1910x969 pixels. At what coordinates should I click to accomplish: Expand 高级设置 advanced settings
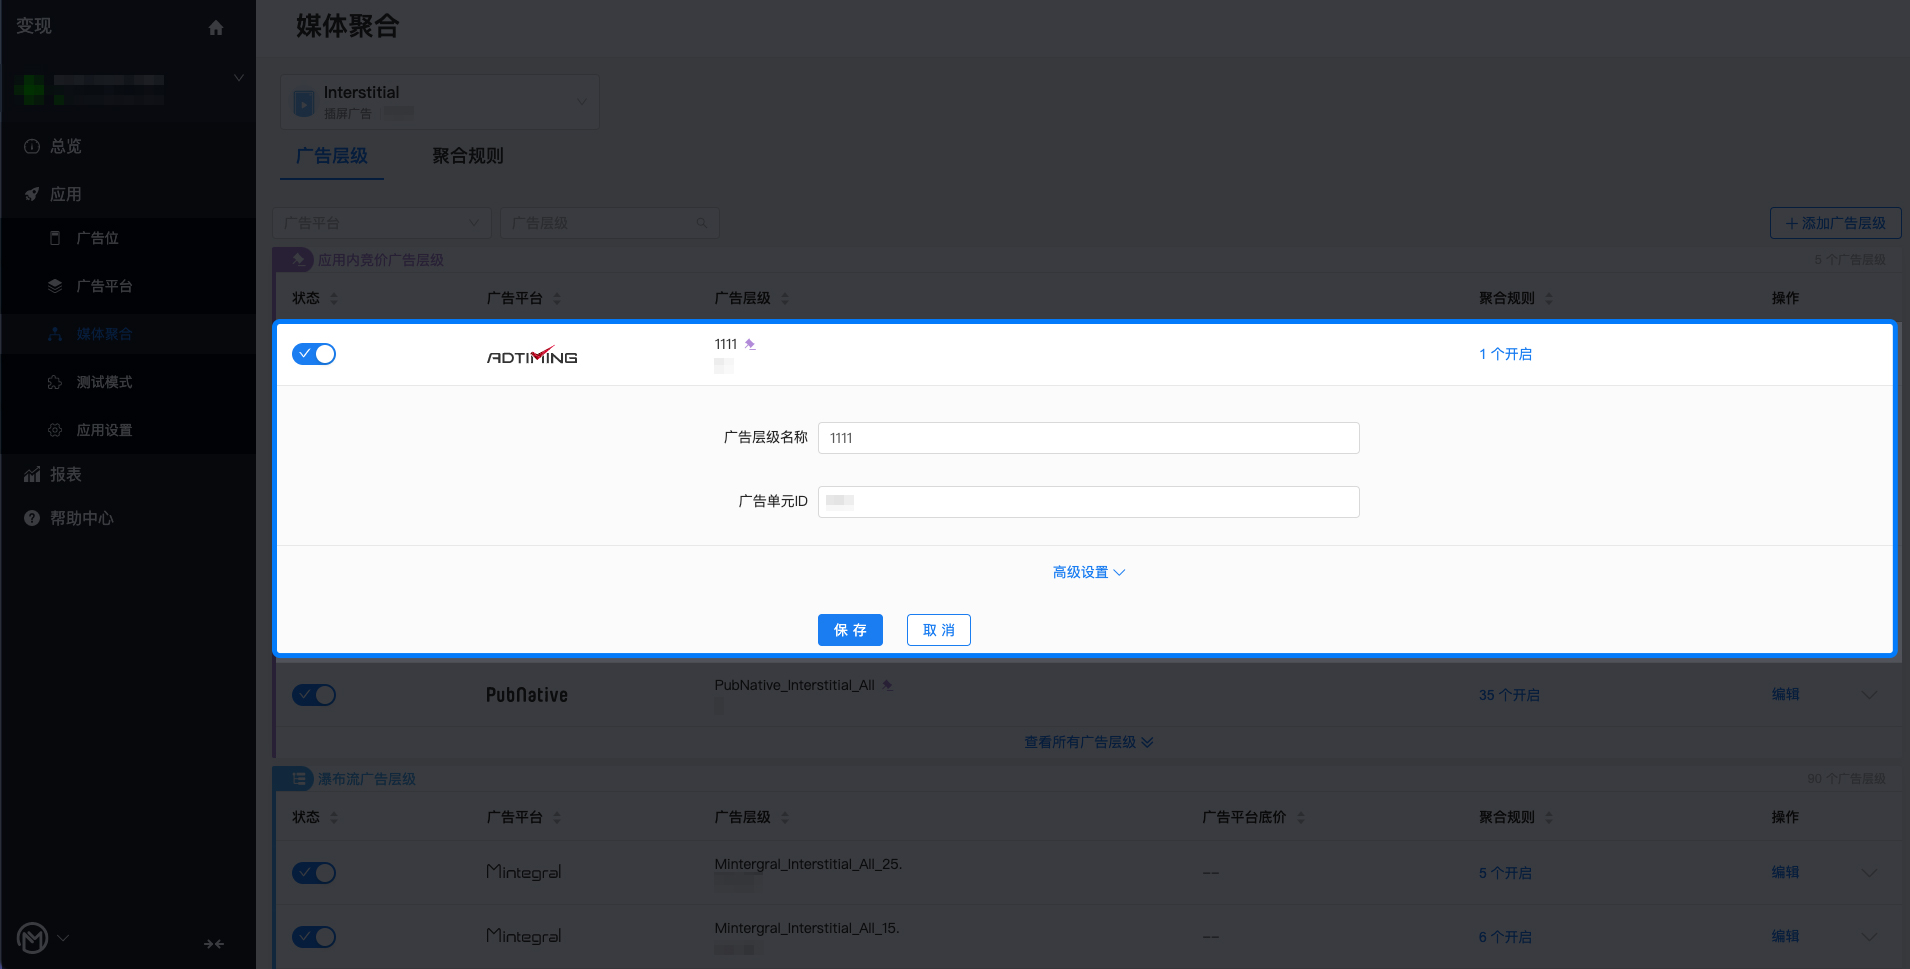click(x=1089, y=572)
